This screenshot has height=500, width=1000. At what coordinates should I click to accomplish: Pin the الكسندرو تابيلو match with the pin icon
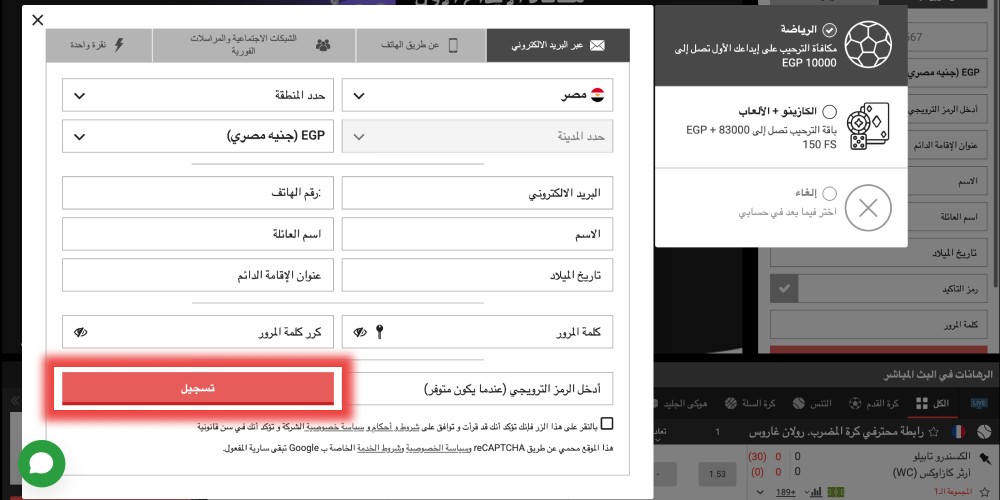coord(985,457)
